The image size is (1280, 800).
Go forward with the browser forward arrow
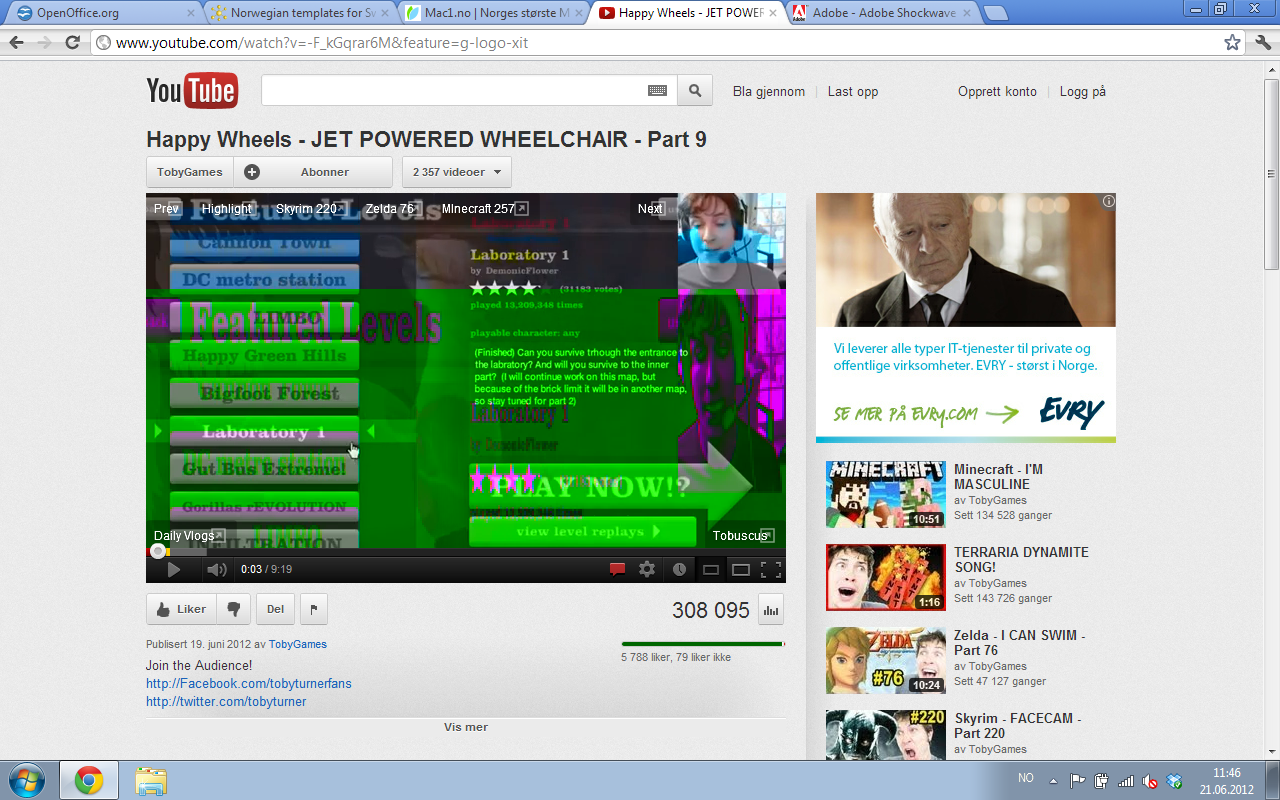click(x=44, y=43)
